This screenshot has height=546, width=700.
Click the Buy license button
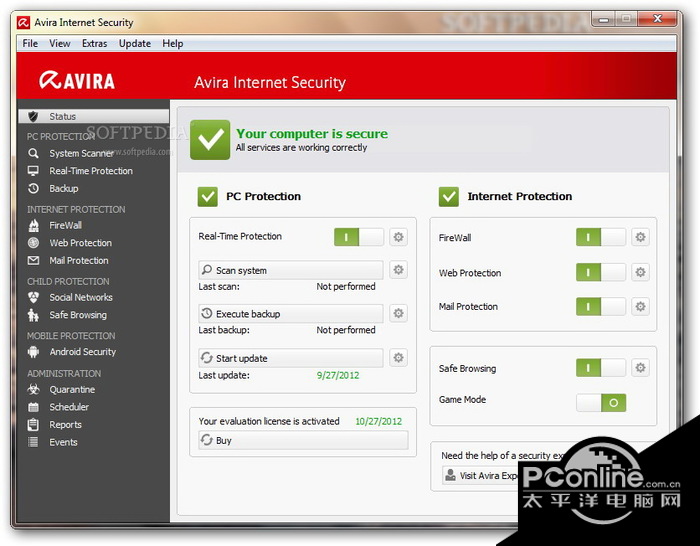(303, 440)
